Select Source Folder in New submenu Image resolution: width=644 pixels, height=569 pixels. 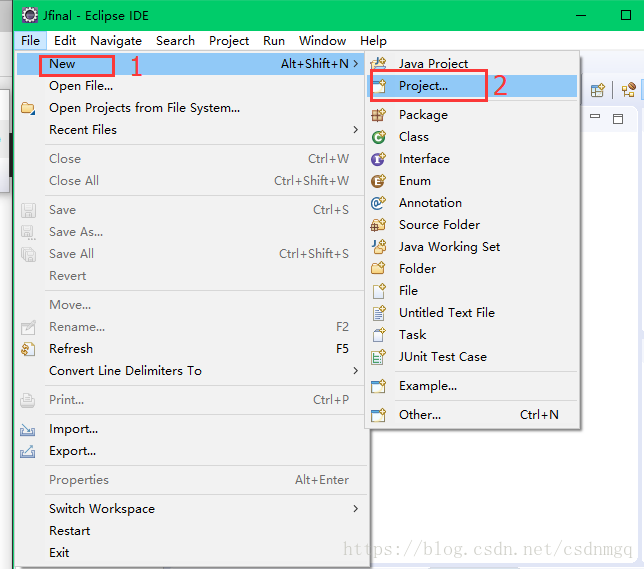(472, 225)
